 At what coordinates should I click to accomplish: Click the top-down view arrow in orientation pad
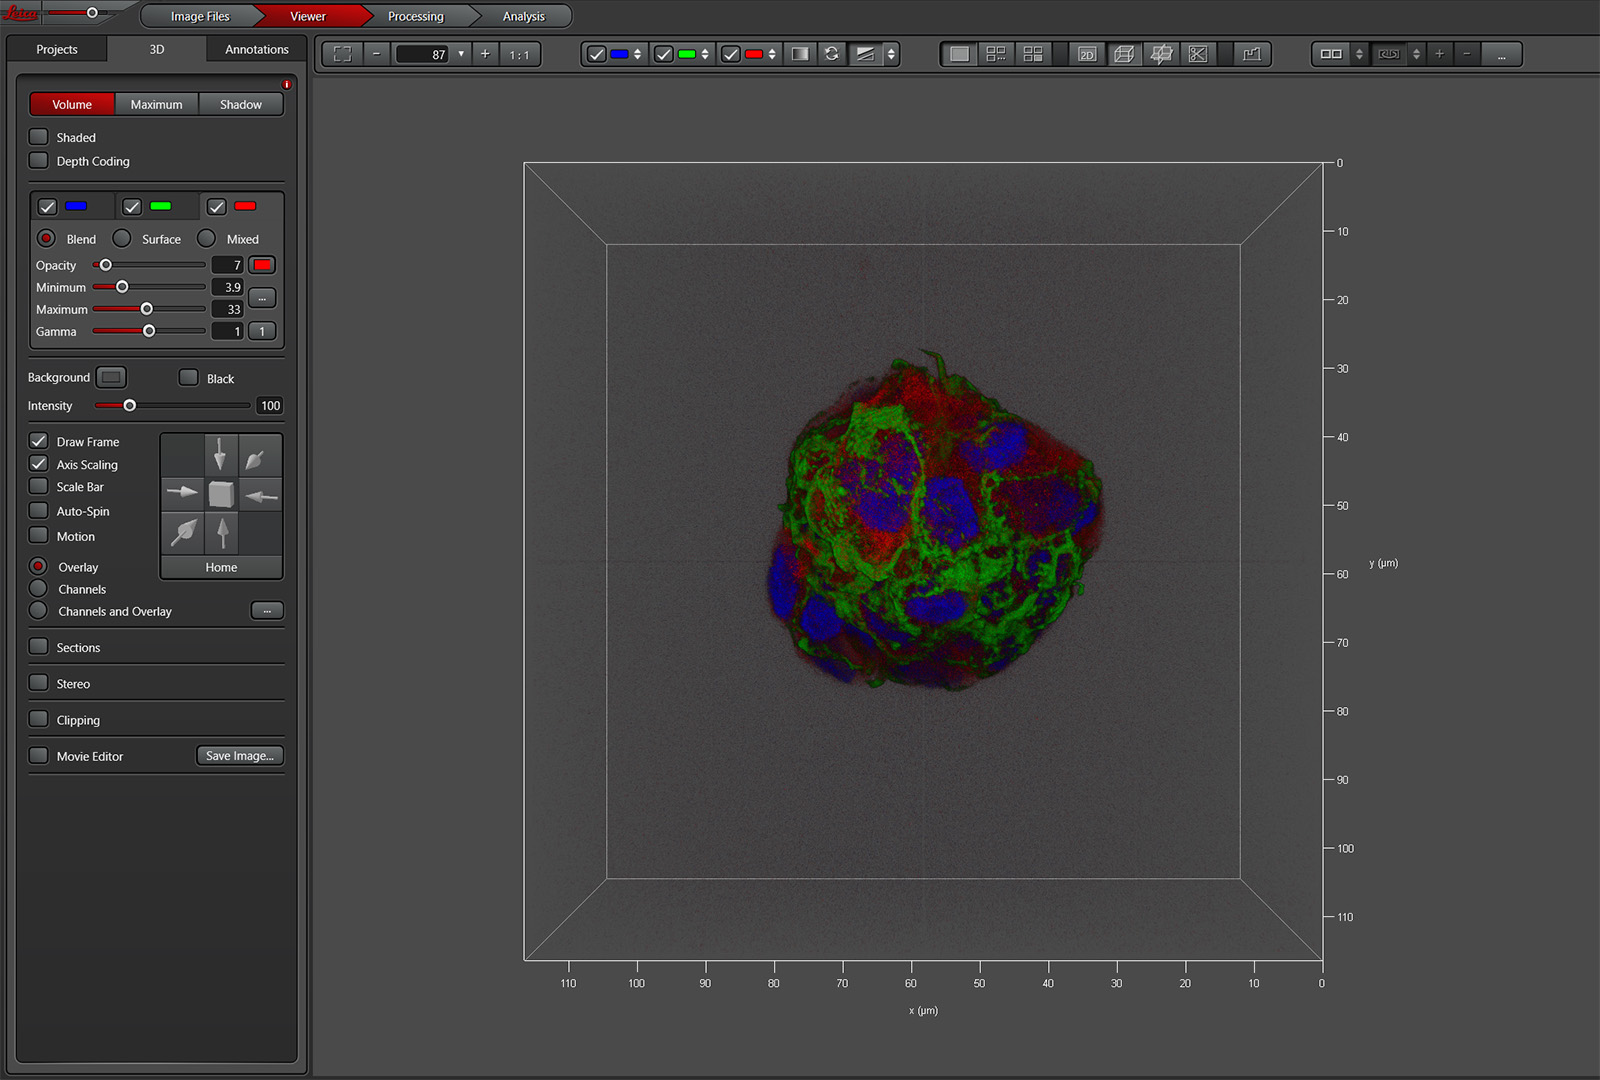coord(221,456)
